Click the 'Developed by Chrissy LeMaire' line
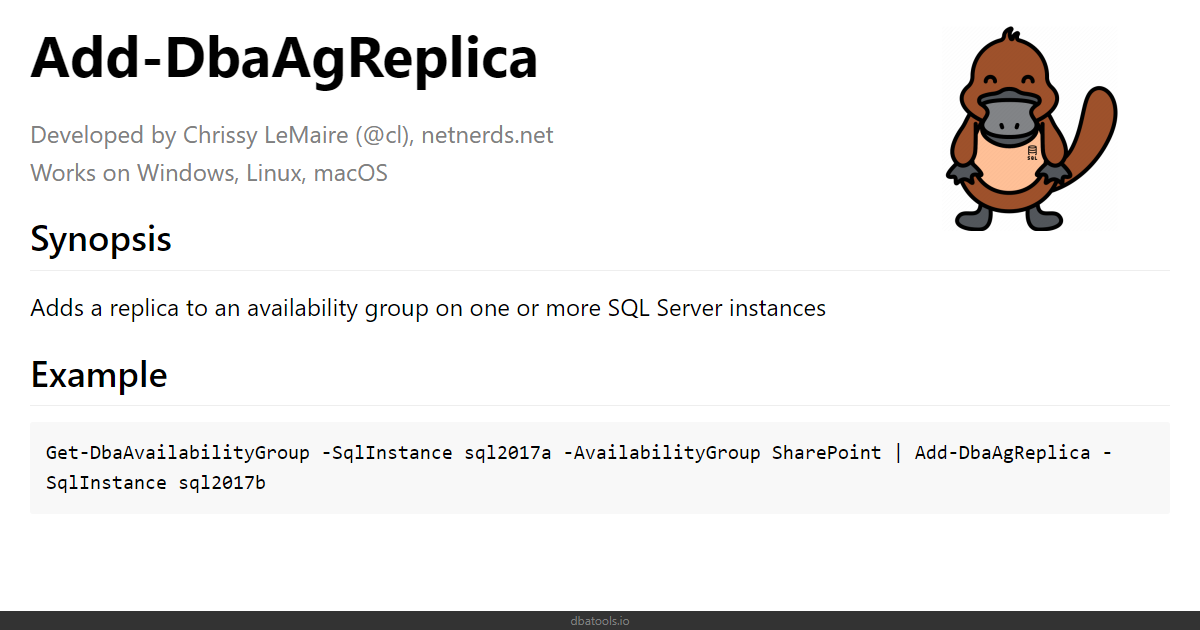 pyautogui.click(x=292, y=135)
